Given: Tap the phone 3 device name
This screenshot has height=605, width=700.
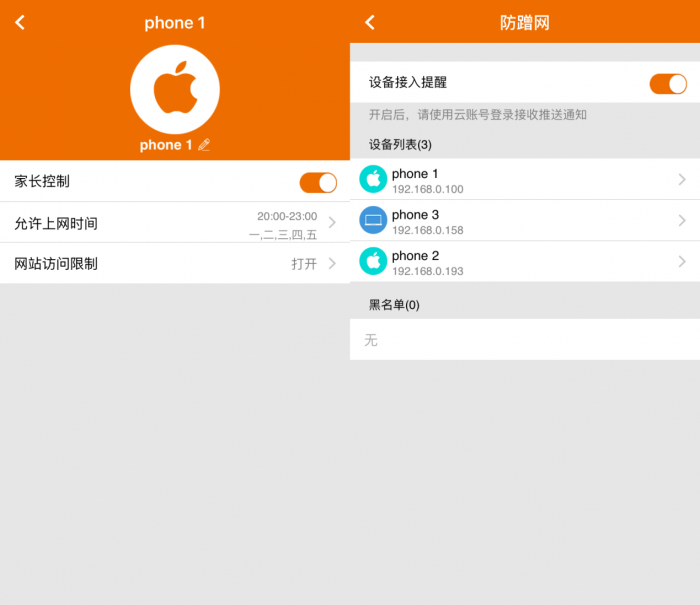Looking at the screenshot, I should point(415,214).
